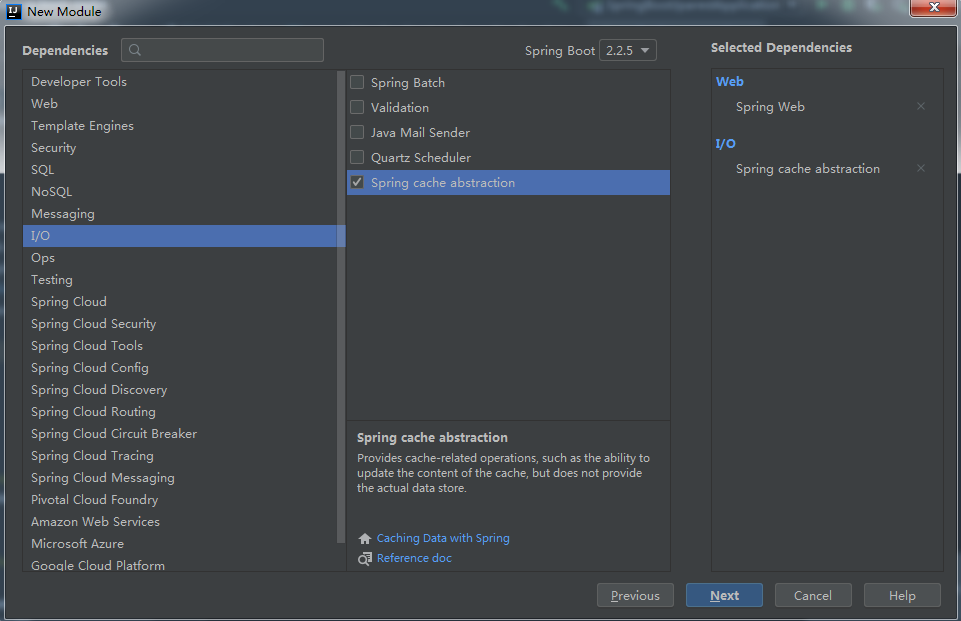Click the home icon beside Caching Data link
The image size is (961, 621).
click(x=365, y=538)
